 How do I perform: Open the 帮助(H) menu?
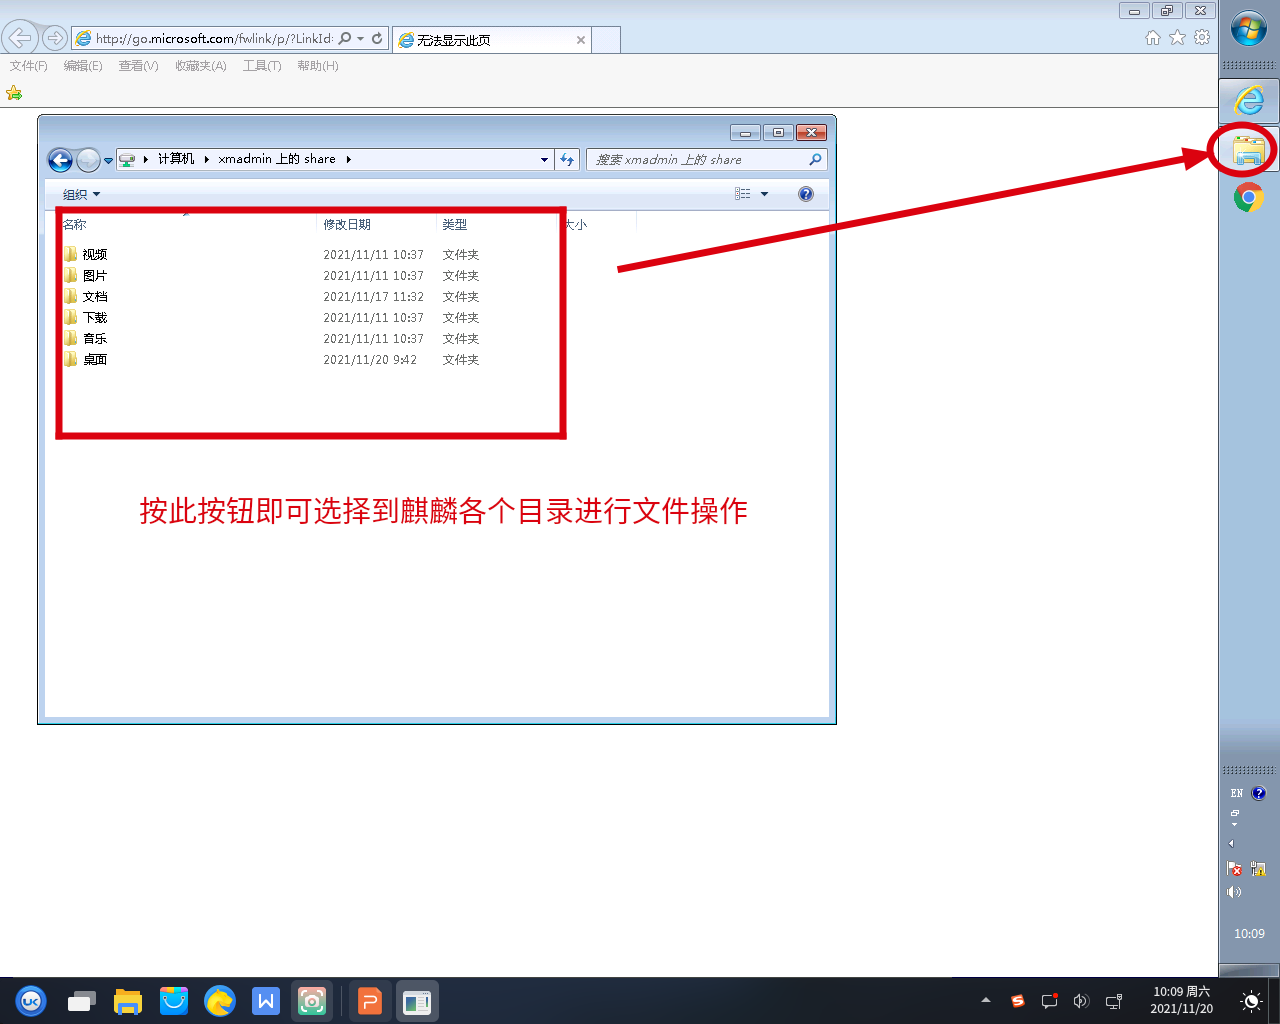point(318,66)
